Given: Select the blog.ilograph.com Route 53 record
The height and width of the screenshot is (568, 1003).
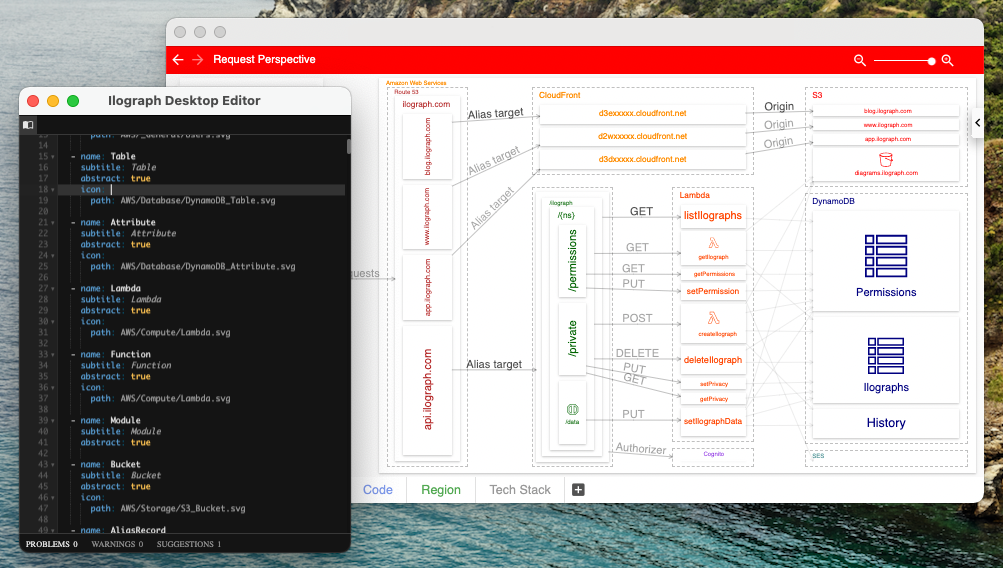Looking at the screenshot, I should click(x=427, y=146).
